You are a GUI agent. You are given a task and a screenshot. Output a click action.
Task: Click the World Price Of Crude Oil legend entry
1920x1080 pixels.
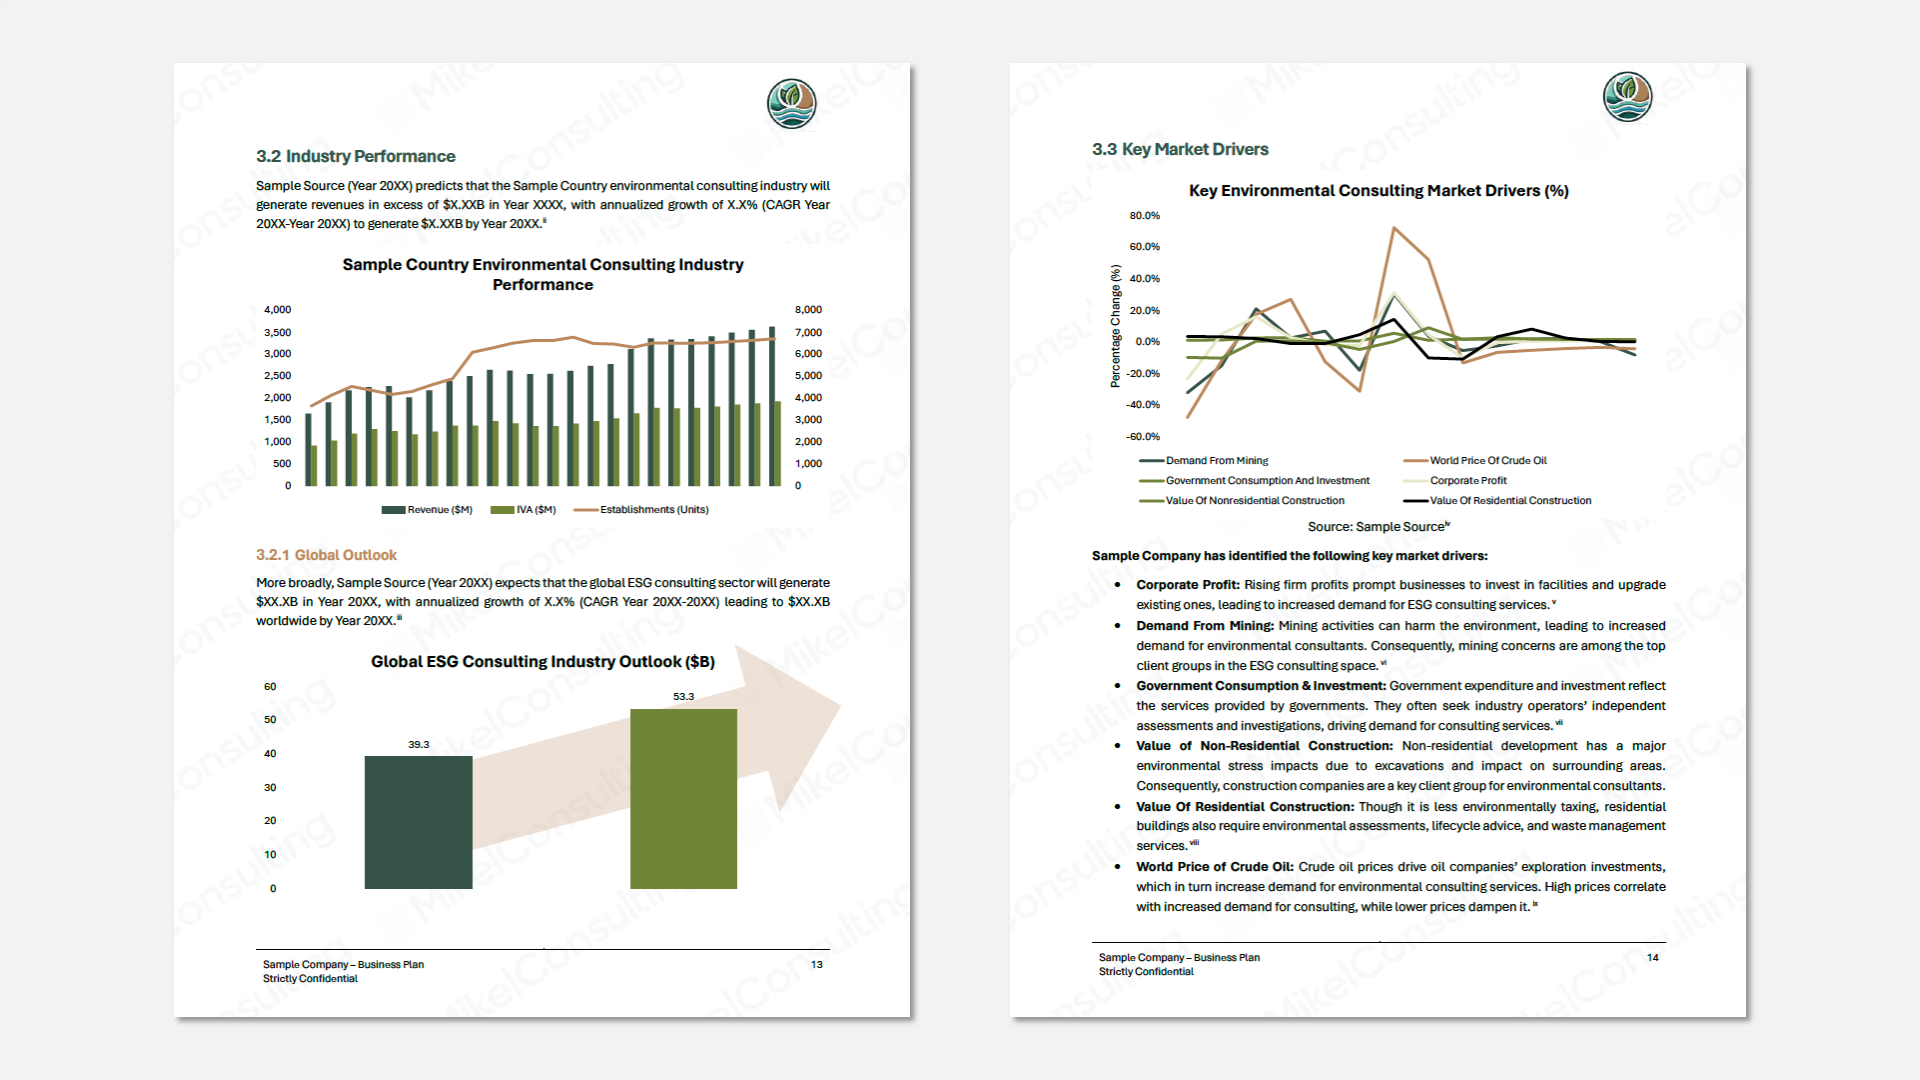1487,461
